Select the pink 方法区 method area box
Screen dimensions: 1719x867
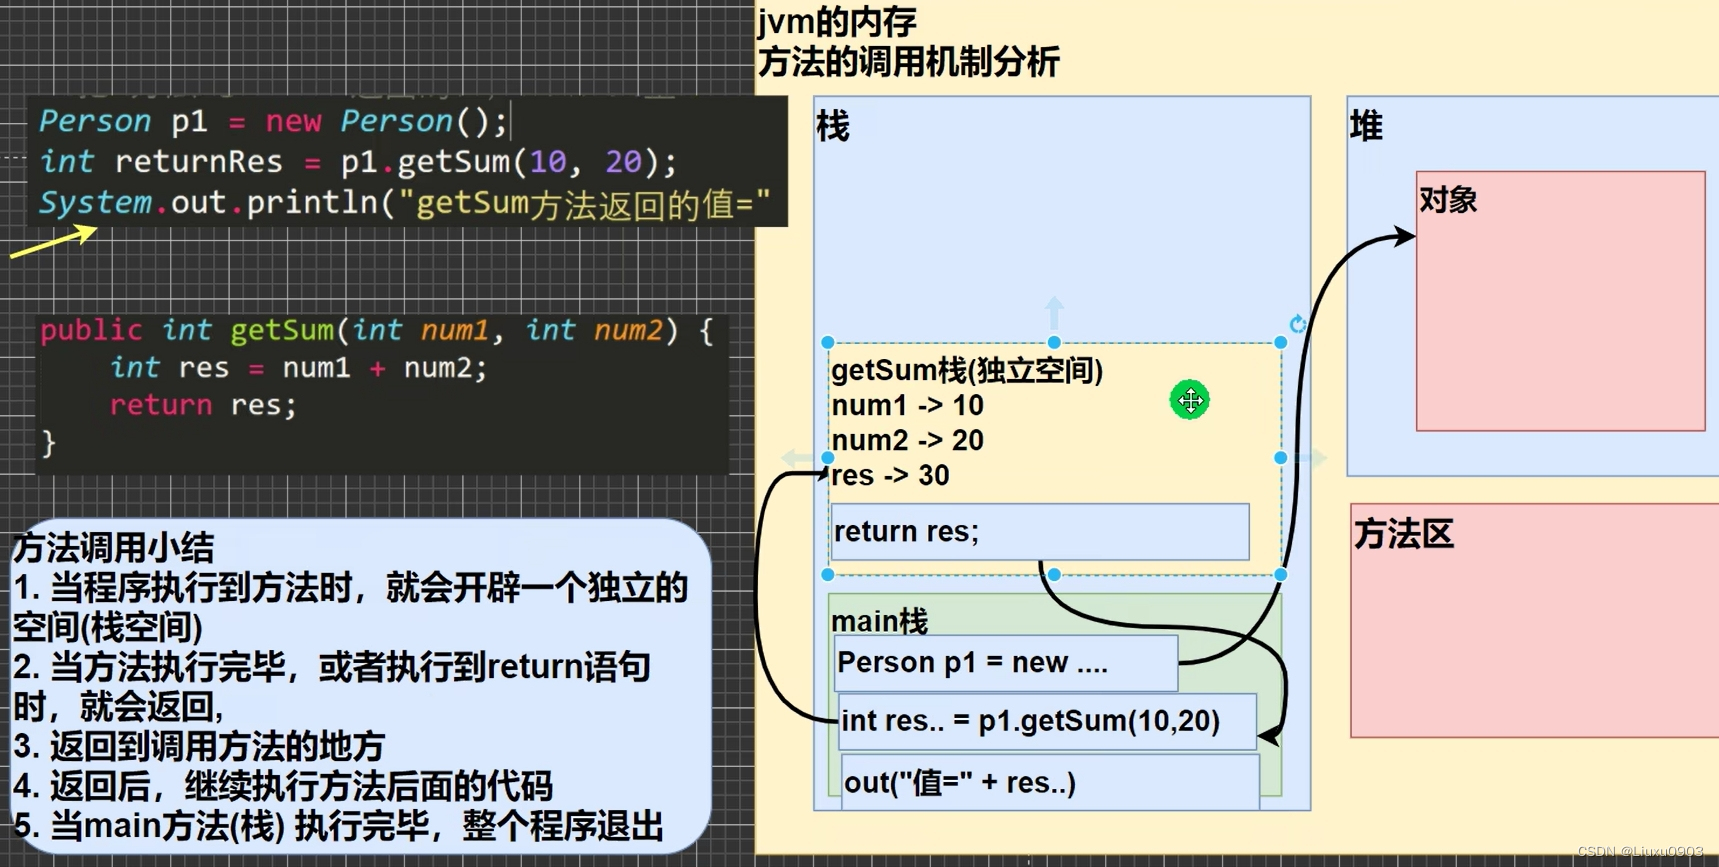click(x=1535, y=620)
